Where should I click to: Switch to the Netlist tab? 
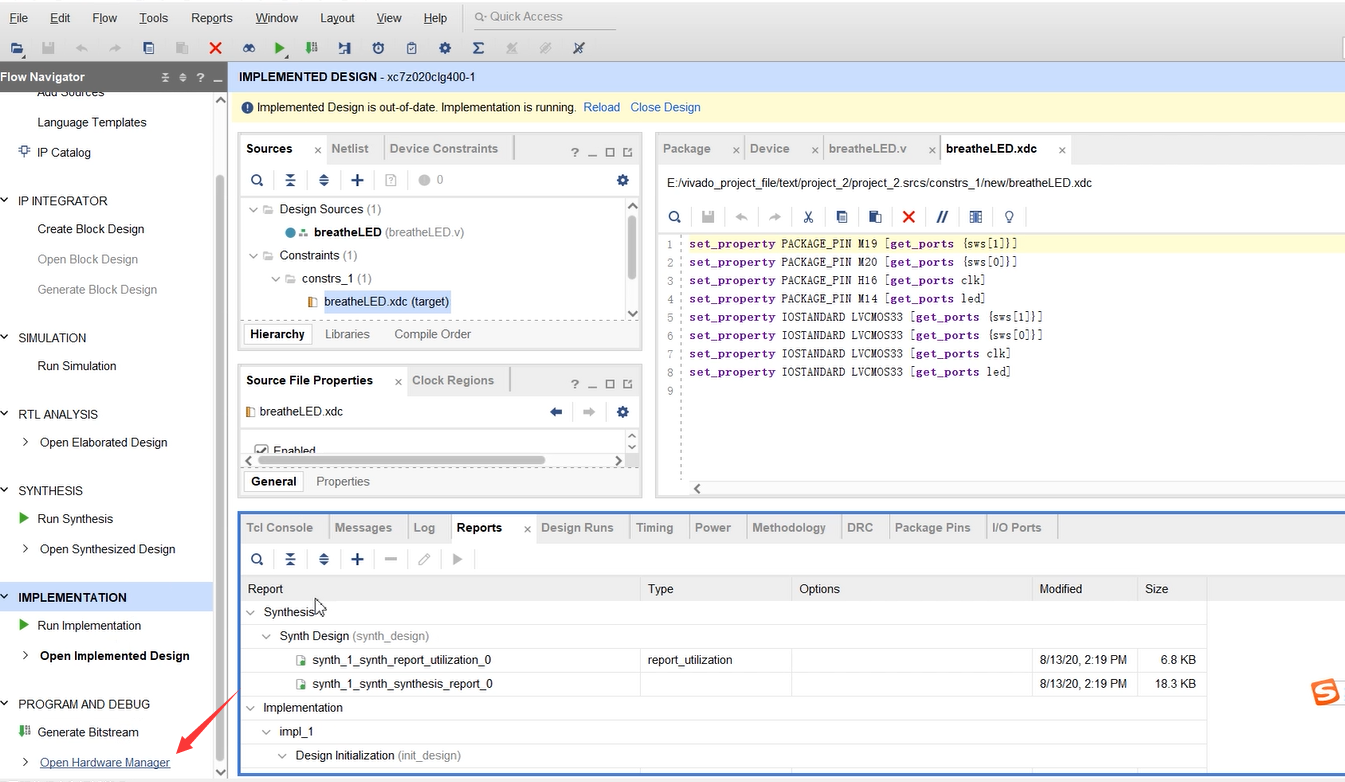350,148
